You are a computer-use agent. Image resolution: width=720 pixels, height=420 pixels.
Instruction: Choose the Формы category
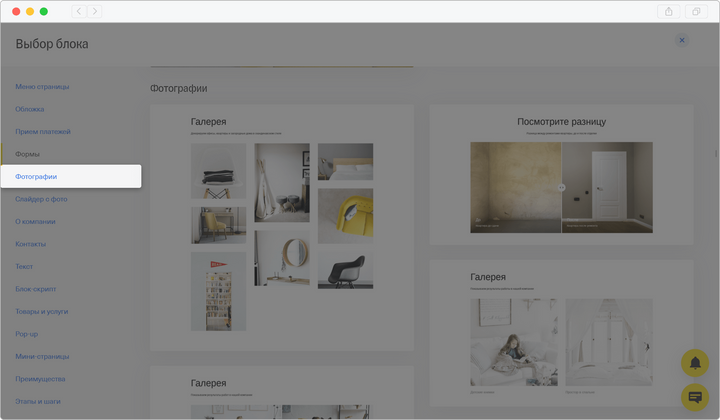pos(28,154)
